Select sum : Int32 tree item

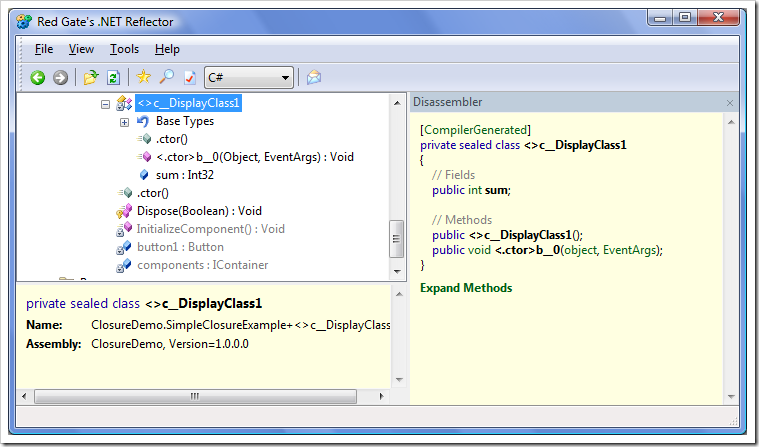click(184, 175)
